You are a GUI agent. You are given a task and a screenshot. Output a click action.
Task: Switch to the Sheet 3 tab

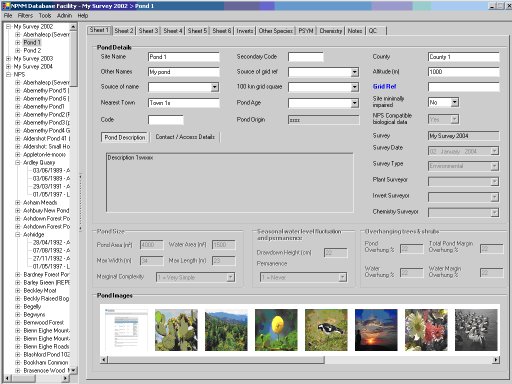pos(148,31)
